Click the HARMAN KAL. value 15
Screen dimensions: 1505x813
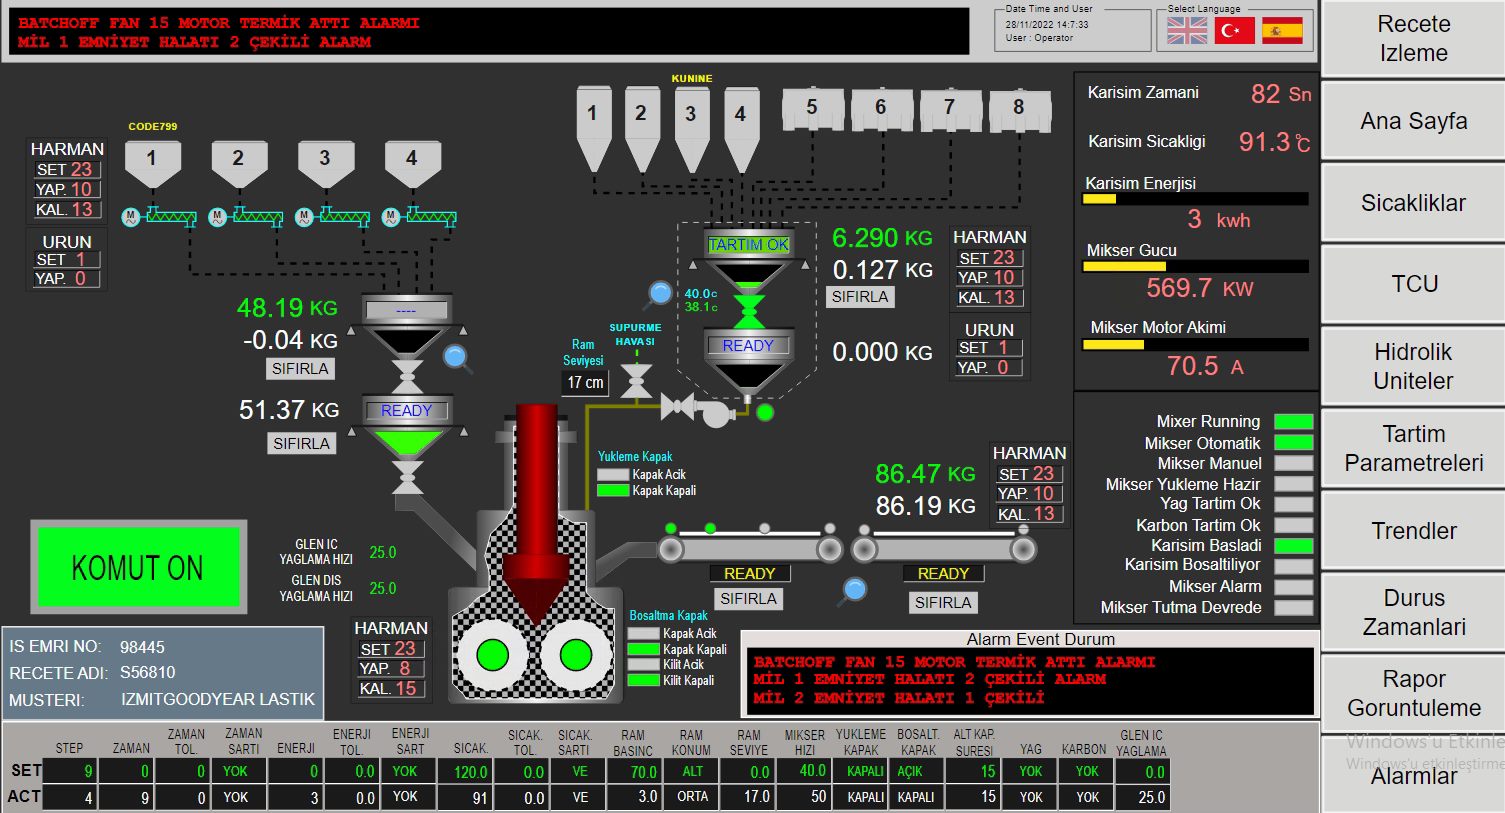point(392,688)
